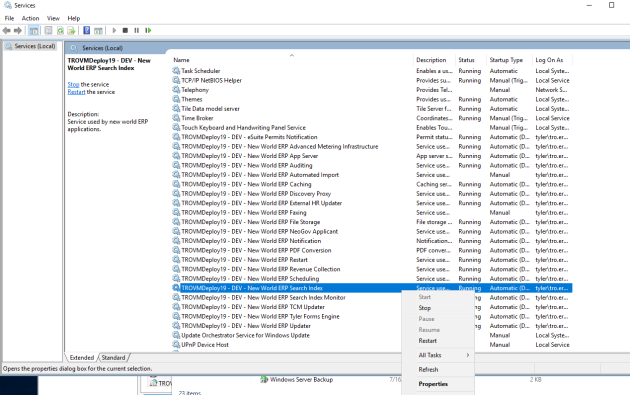Select the Tile Data model server service
Screen dimensions: 630x395
coord(372,108)
